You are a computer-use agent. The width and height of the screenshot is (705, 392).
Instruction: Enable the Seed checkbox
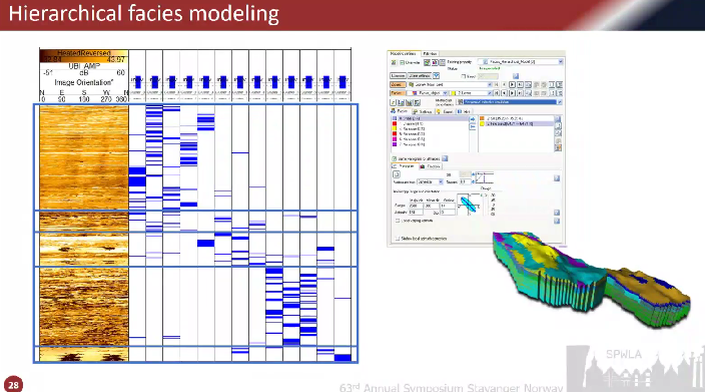point(464,76)
